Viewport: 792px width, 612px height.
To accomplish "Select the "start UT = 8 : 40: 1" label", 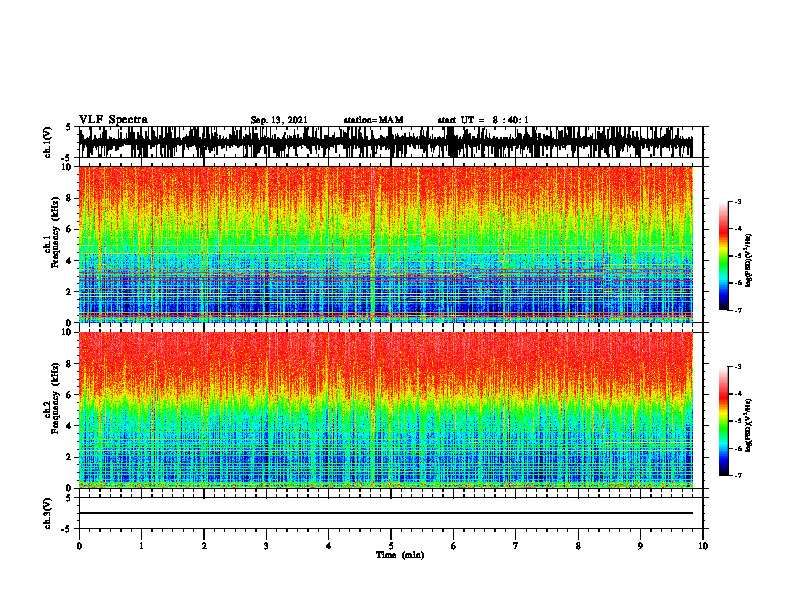I will coord(483,120).
